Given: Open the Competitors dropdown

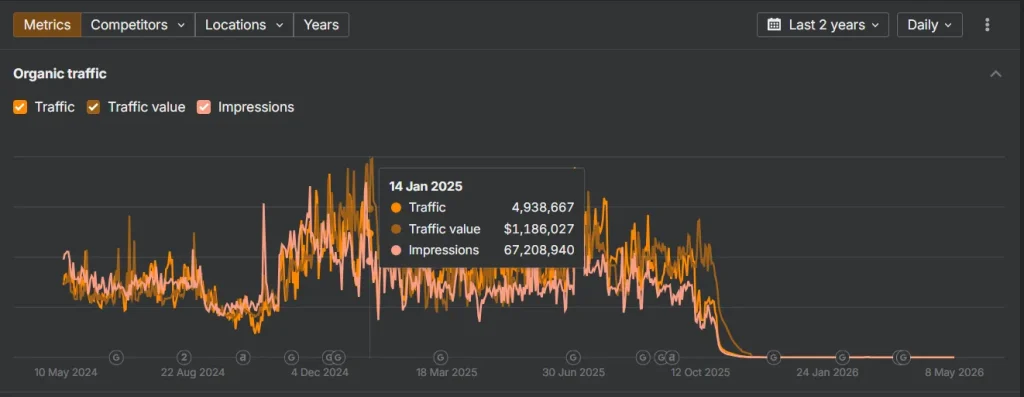Looking at the screenshot, I should (138, 25).
